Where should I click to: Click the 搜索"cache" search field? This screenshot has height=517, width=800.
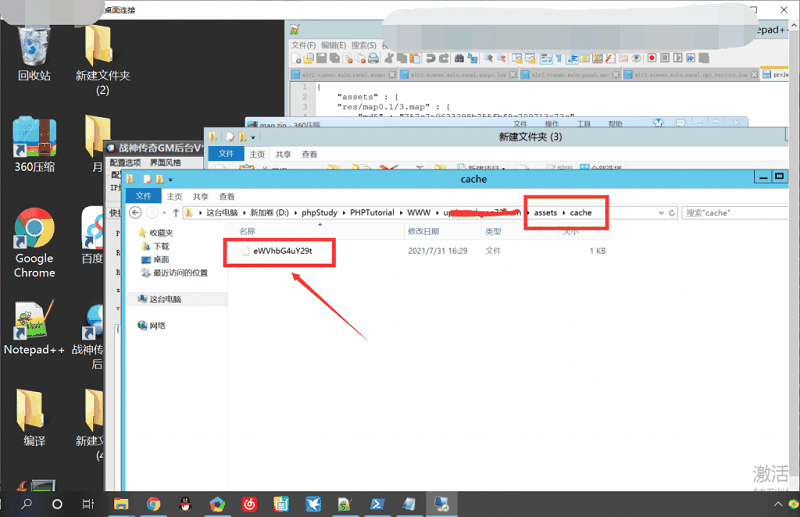pos(735,213)
